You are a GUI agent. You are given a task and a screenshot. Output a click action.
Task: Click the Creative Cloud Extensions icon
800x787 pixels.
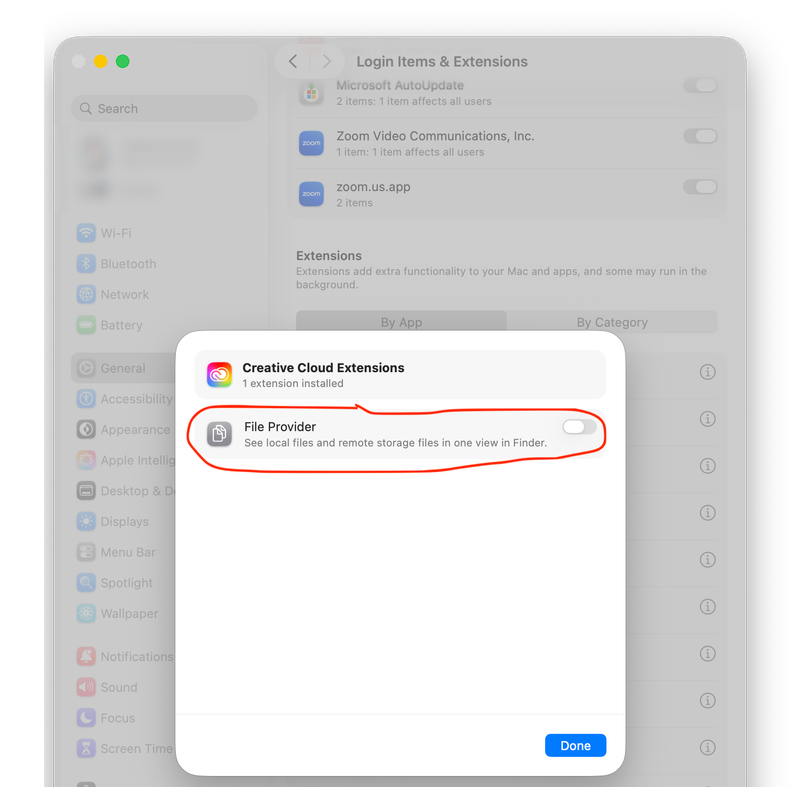(219, 375)
